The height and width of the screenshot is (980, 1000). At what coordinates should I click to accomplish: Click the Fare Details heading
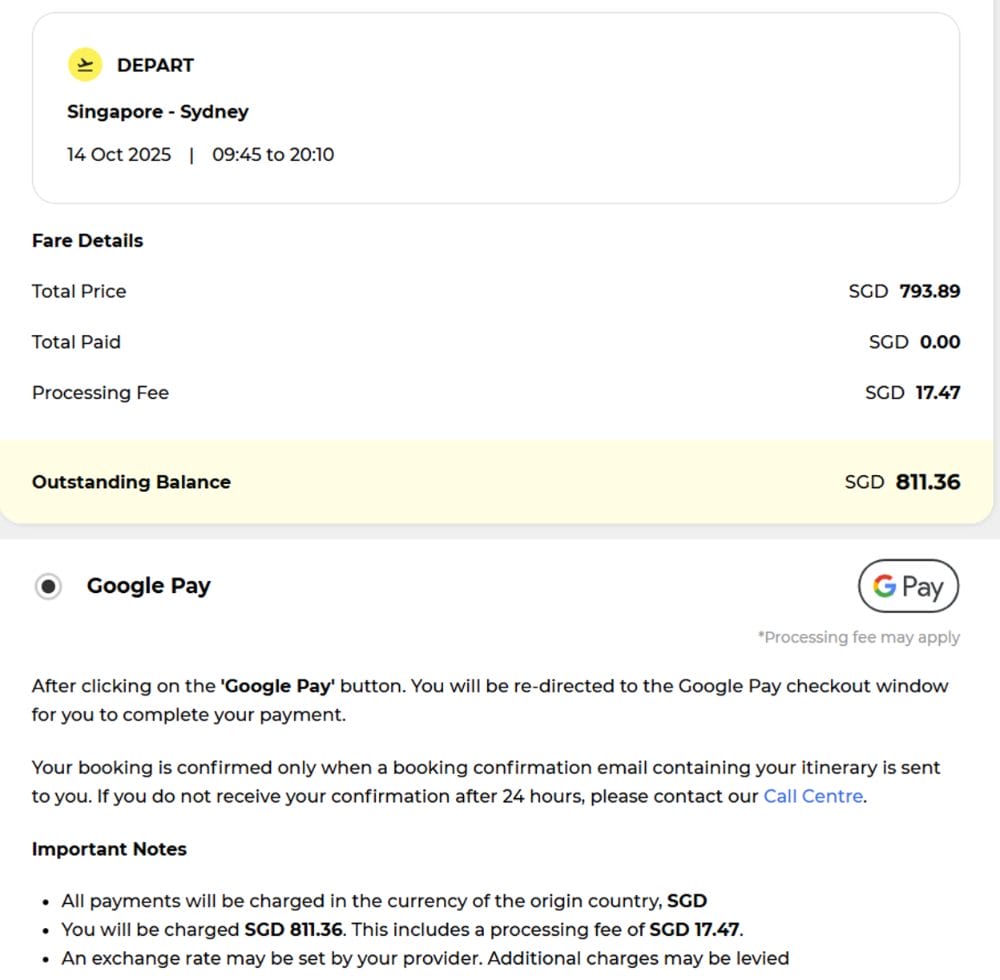click(87, 240)
